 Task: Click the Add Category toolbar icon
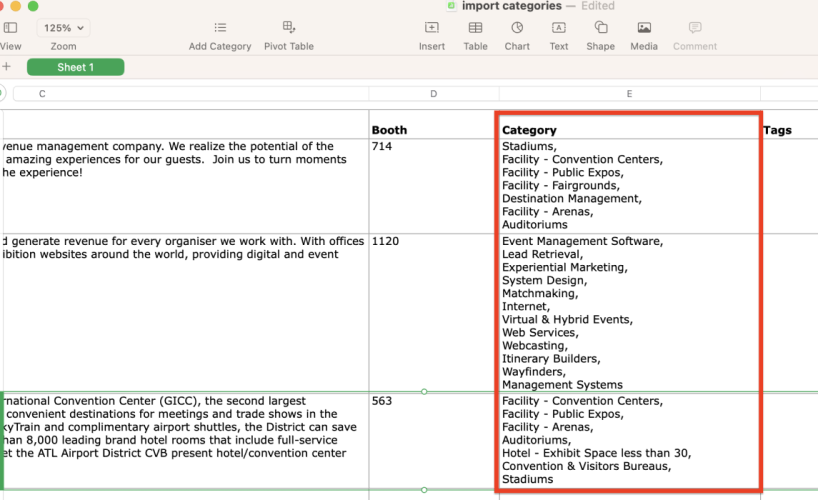(220, 28)
